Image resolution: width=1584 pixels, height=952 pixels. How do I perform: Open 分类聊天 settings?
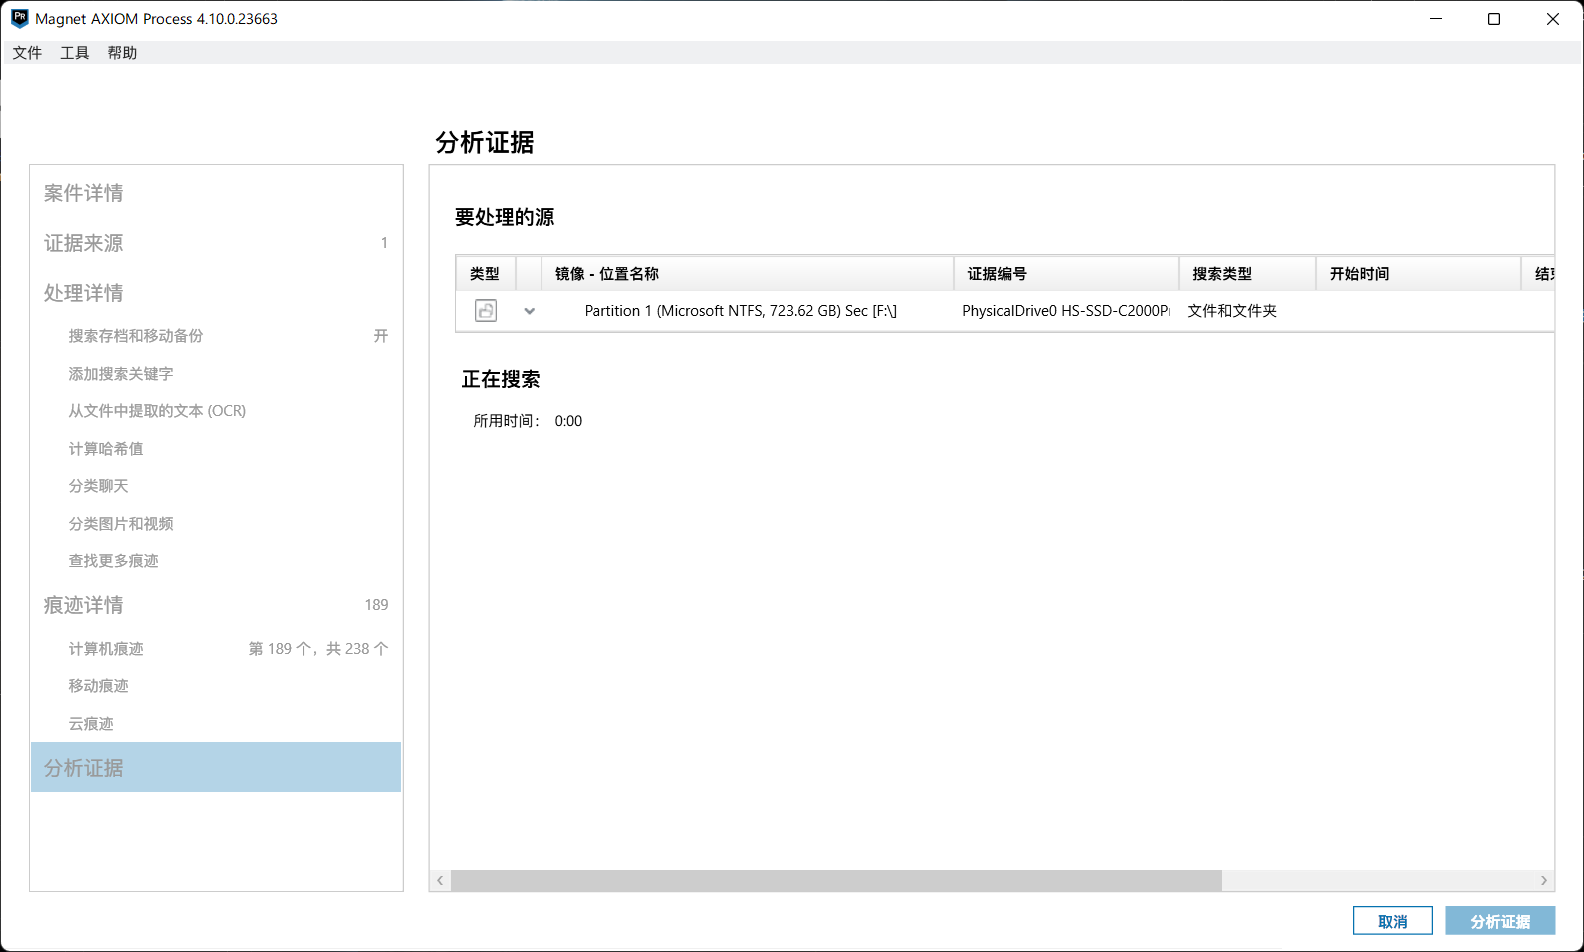[98, 486]
